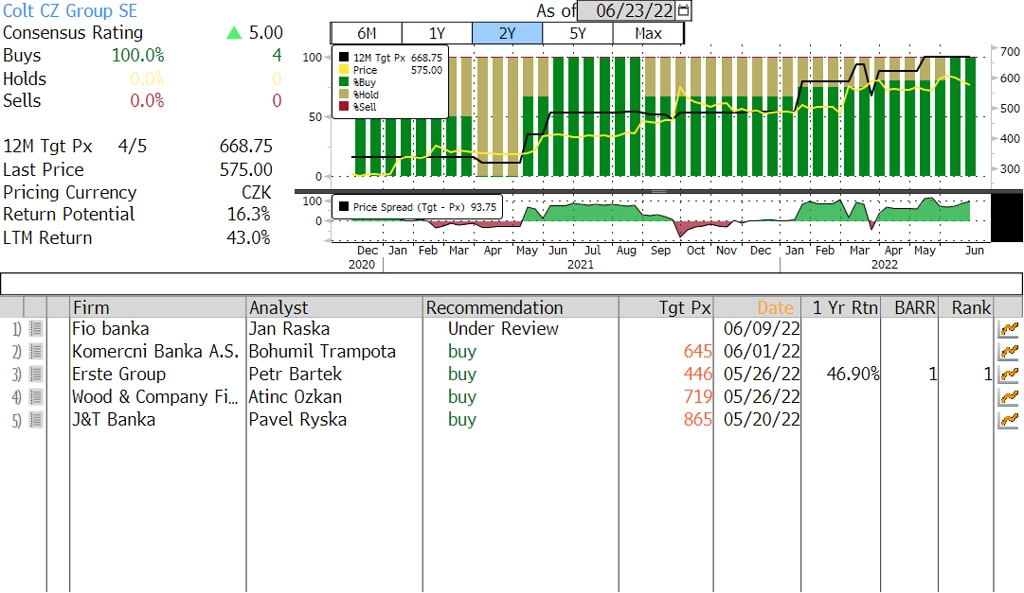Open document icon for J&T Banka row
Image resolution: width=1024 pixels, height=593 pixels.
click(x=36, y=419)
